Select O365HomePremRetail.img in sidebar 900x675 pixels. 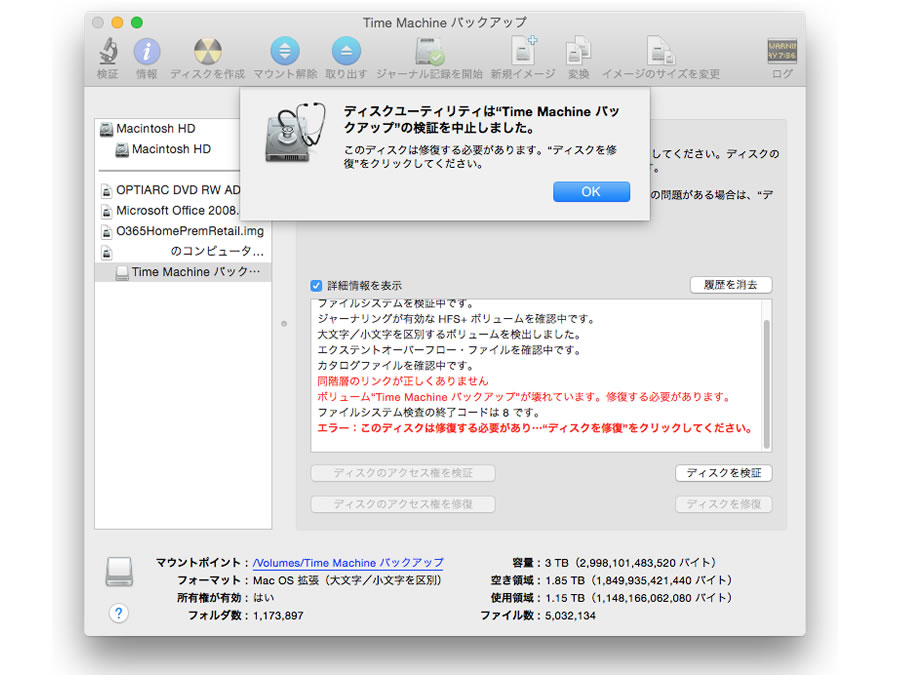click(x=183, y=231)
